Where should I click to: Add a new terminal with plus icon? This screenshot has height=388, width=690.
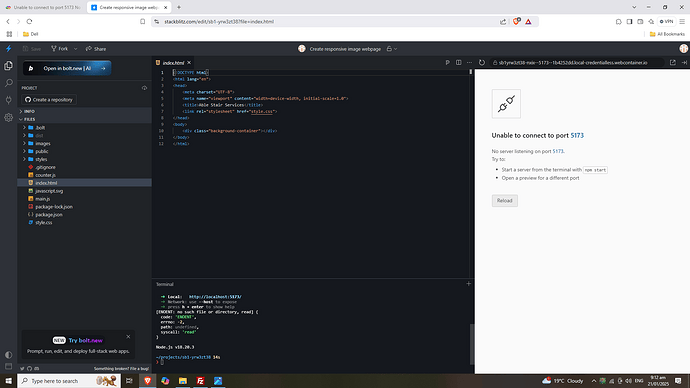pos(468,284)
